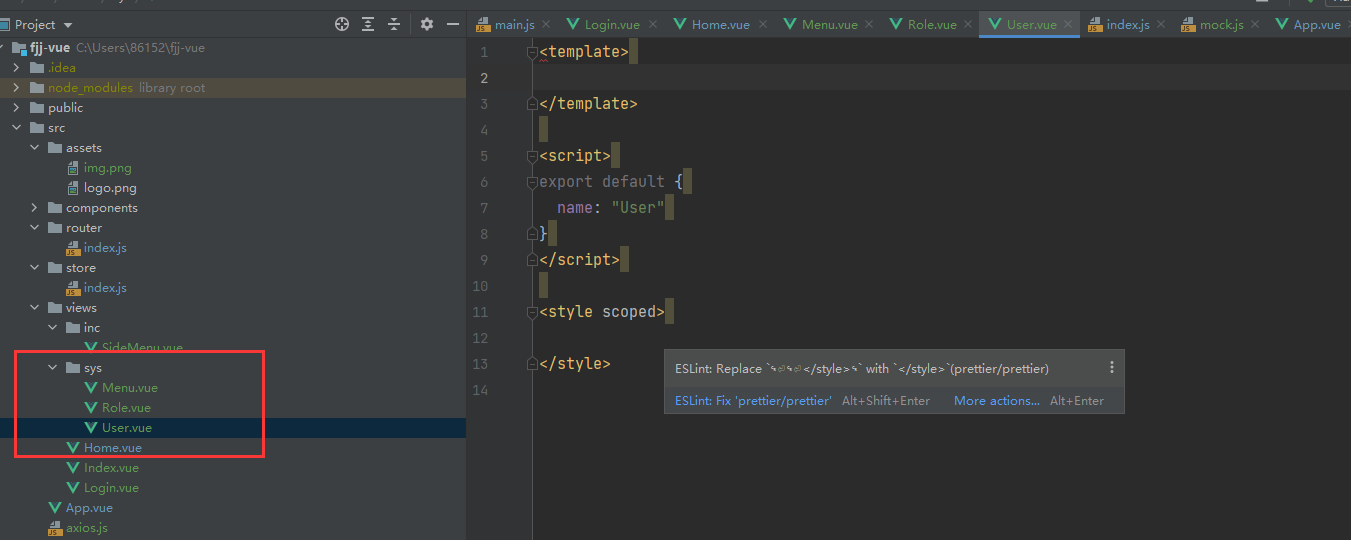Open the three-dots menu in ESLint popup
Viewport: 1351px width, 540px height.
click(1111, 368)
